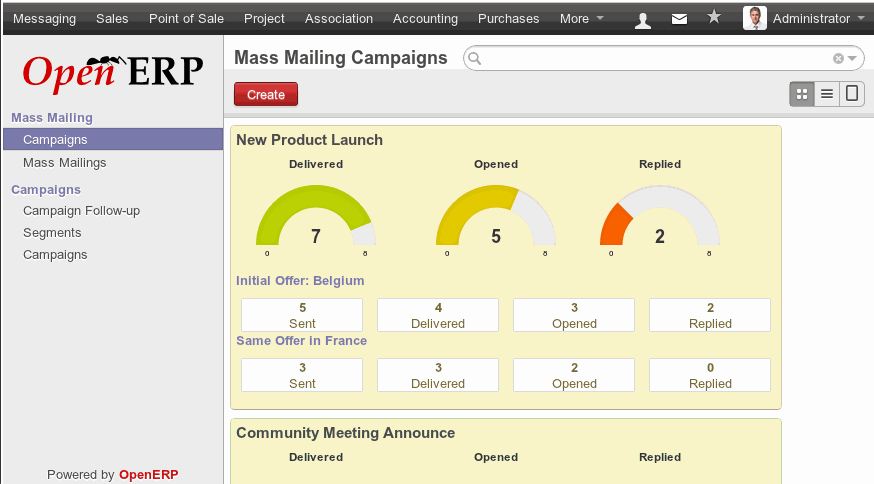Click 3 Delivered box for France

[x=438, y=375]
